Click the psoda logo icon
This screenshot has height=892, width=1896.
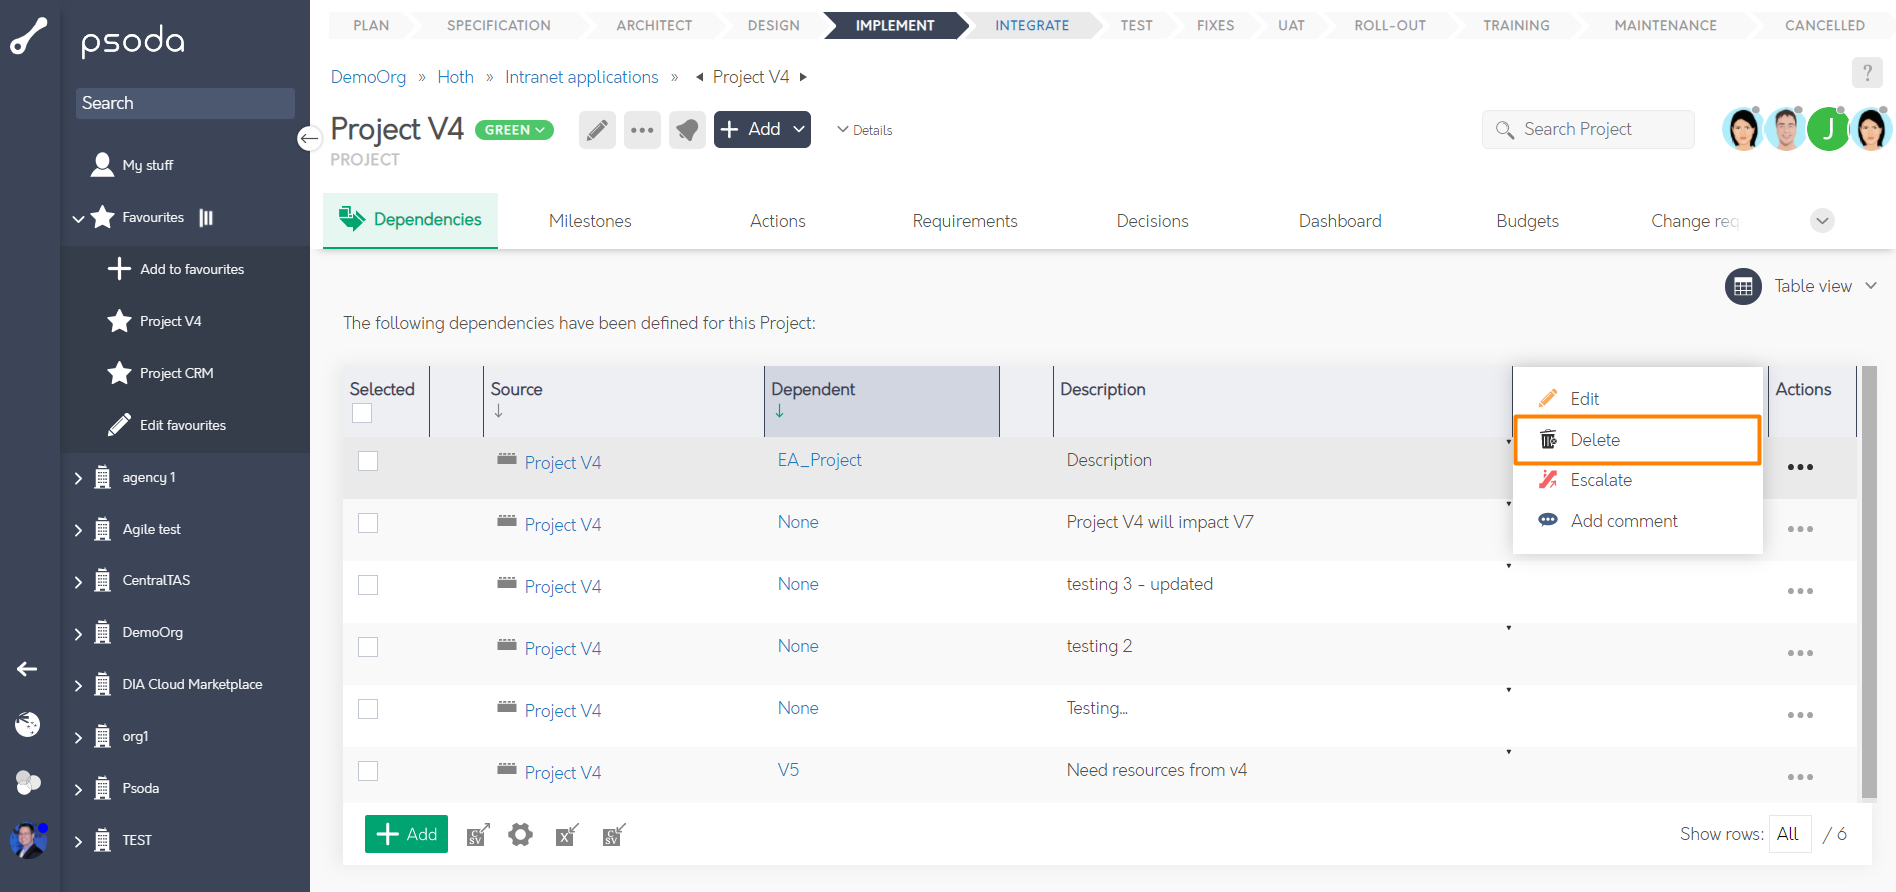tap(28, 36)
